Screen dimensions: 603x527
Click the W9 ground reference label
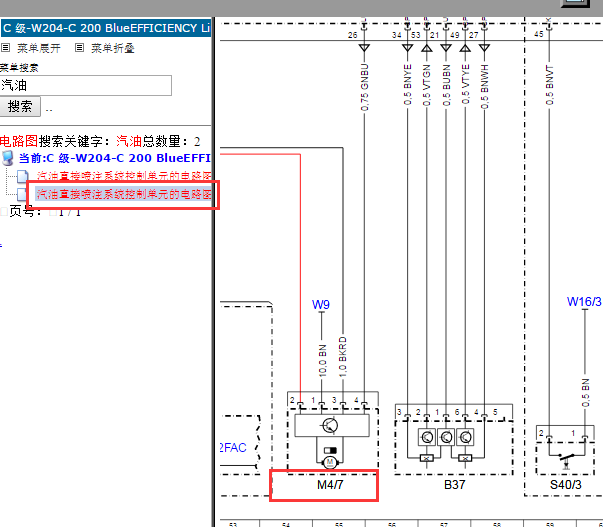point(321,305)
